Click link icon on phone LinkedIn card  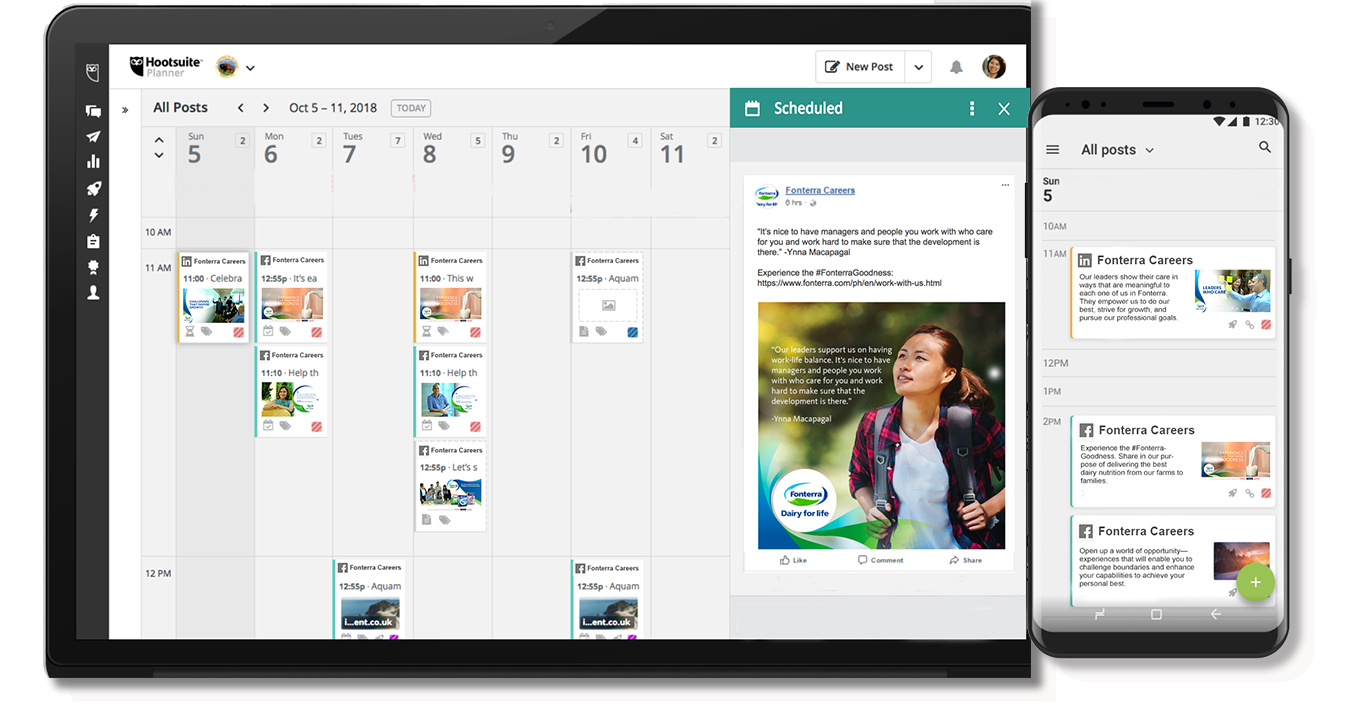tap(1250, 324)
